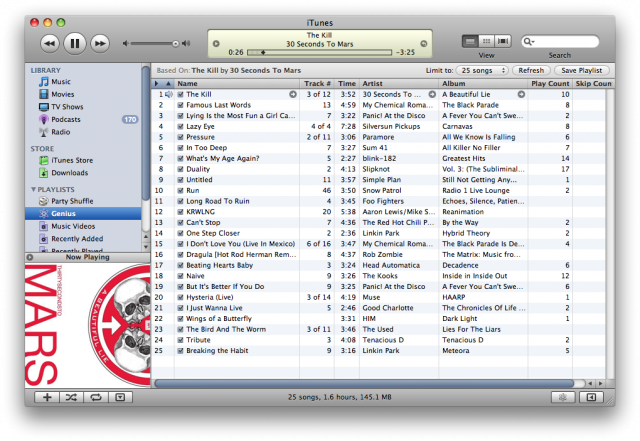Click the left arrow in the song display
Viewport: 640px width, 441px height.
[216, 44]
